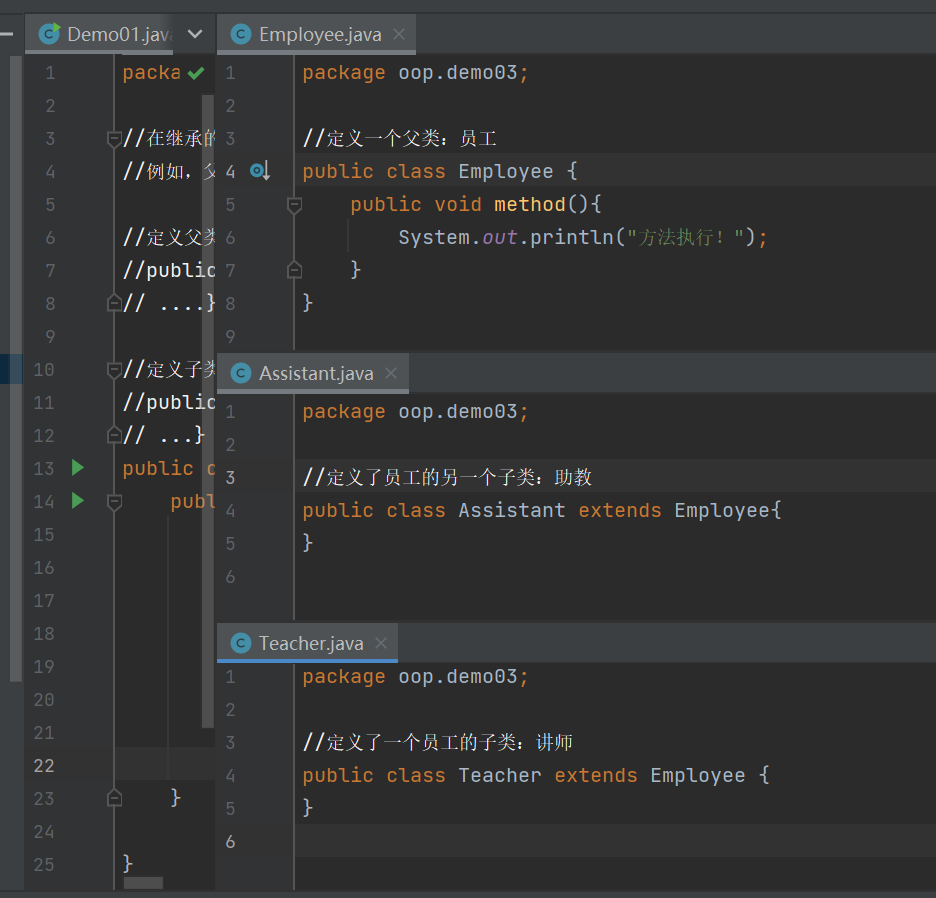Image resolution: width=936 pixels, height=898 pixels.
Task: Collapse the method fold at Demo01 line 14
Action: click(x=114, y=502)
